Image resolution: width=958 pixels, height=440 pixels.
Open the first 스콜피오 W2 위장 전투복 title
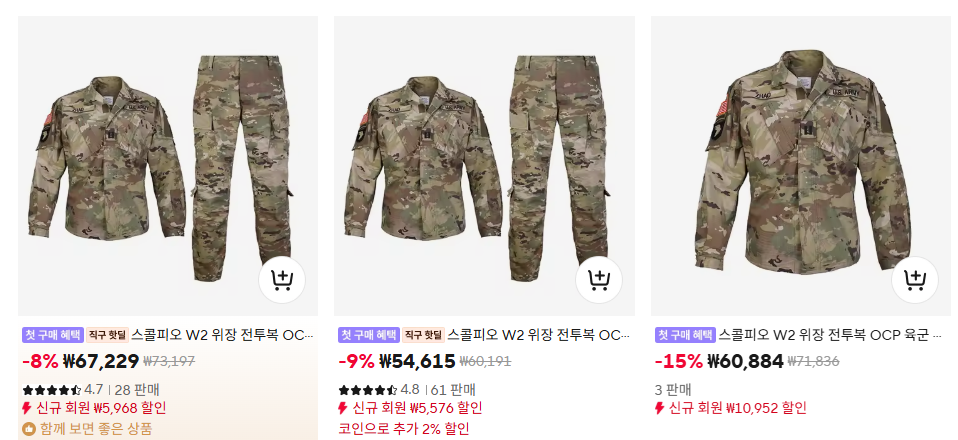(x=222, y=335)
